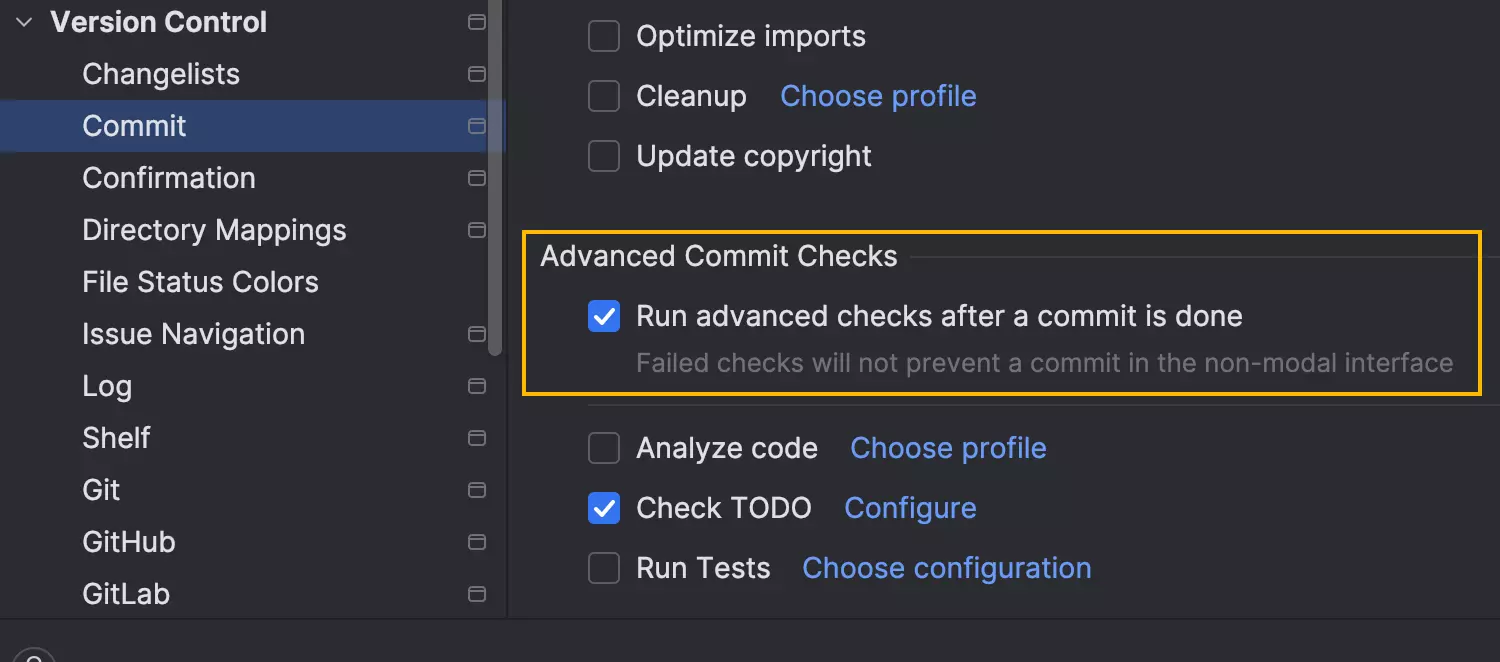This screenshot has height=662, width=1500.
Task: Enable the Optimize imports checkbox
Action: [604, 37]
